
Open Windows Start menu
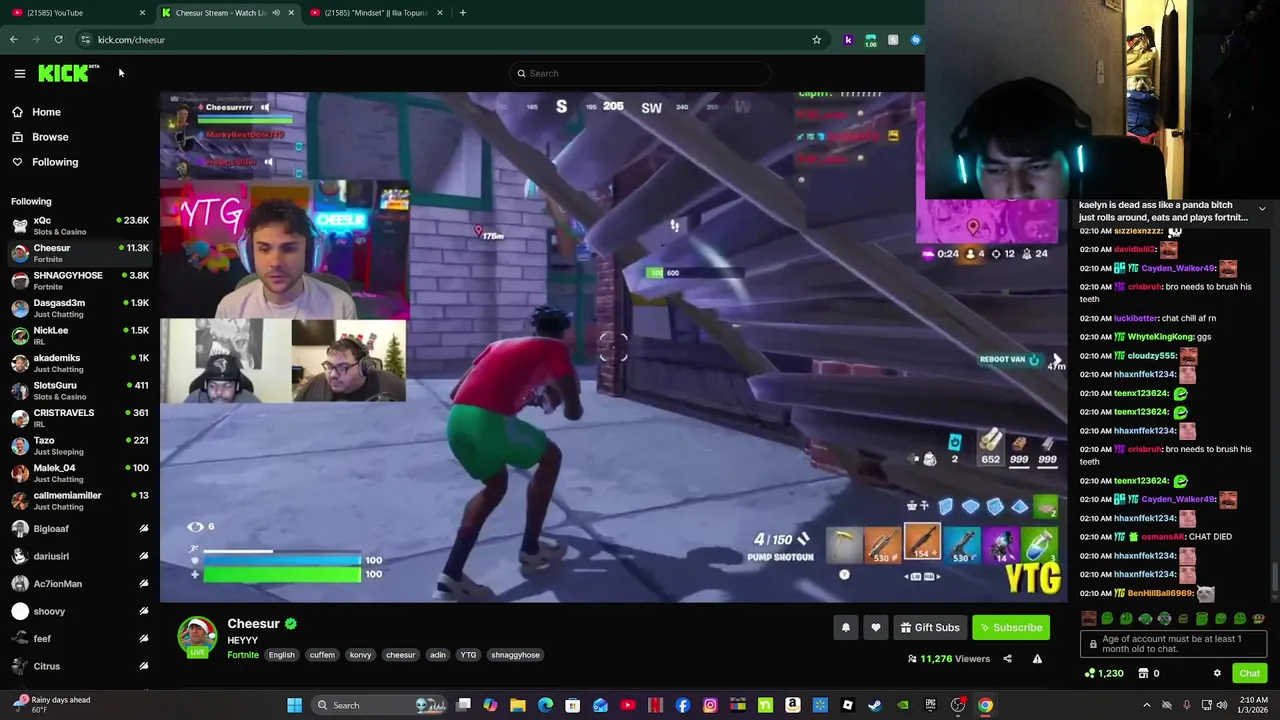(x=295, y=706)
